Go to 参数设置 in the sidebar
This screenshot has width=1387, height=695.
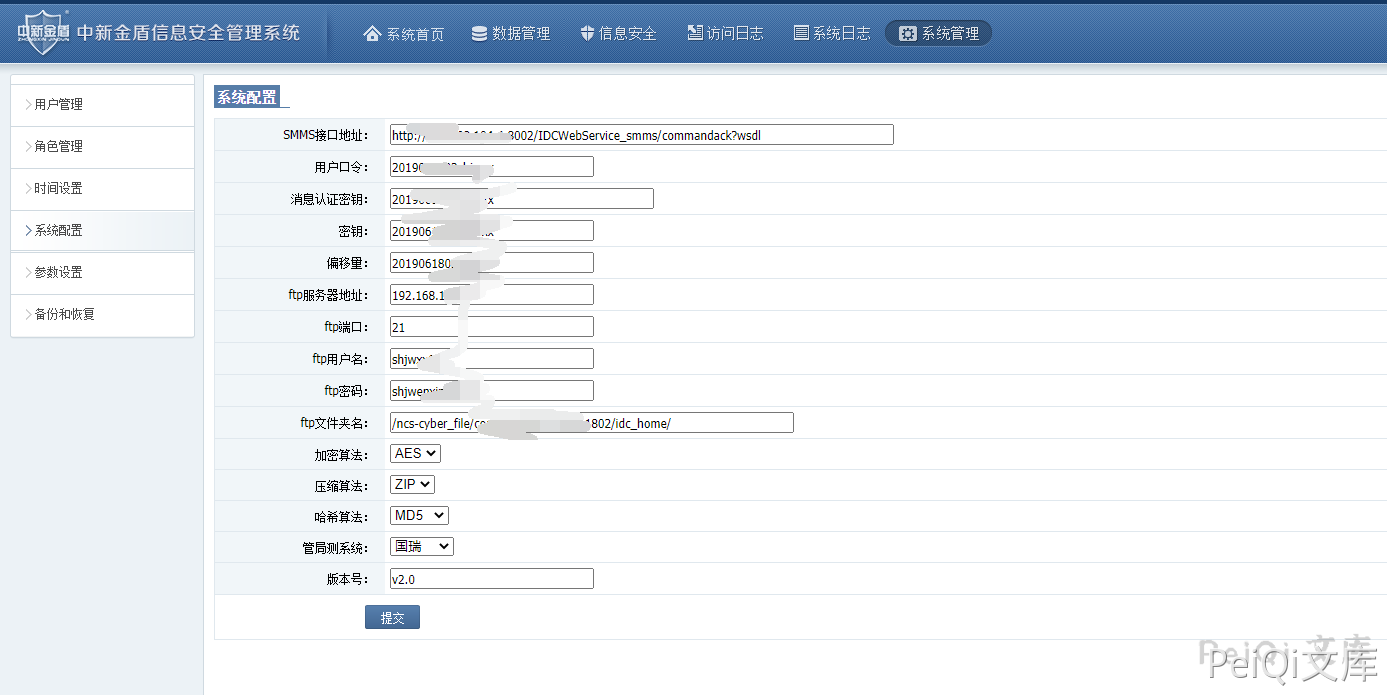point(102,273)
